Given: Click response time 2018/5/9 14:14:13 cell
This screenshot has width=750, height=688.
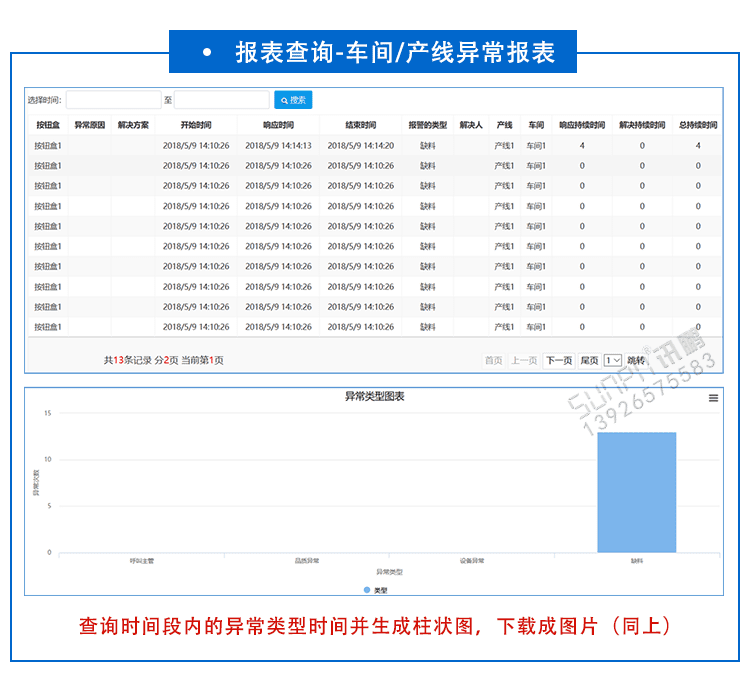Looking at the screenshot, I should point(278,145).
